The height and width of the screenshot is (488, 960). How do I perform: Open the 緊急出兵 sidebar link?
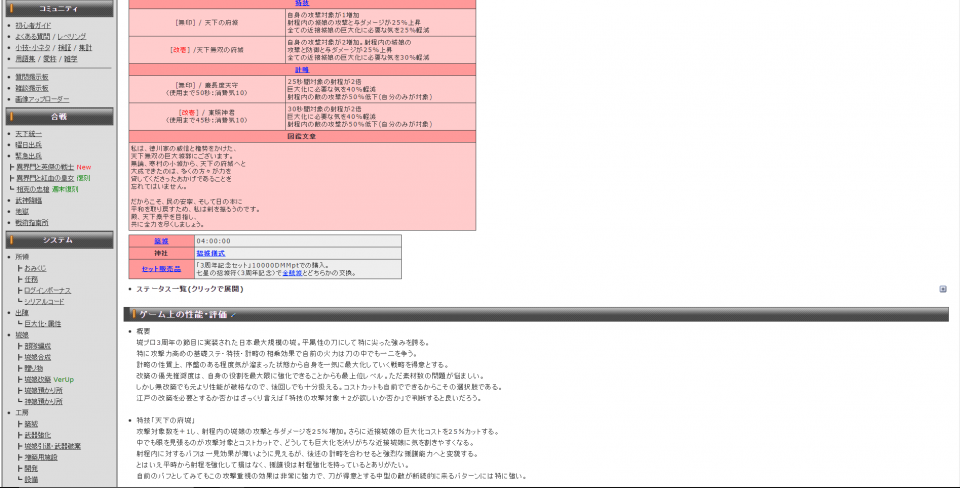29,155
